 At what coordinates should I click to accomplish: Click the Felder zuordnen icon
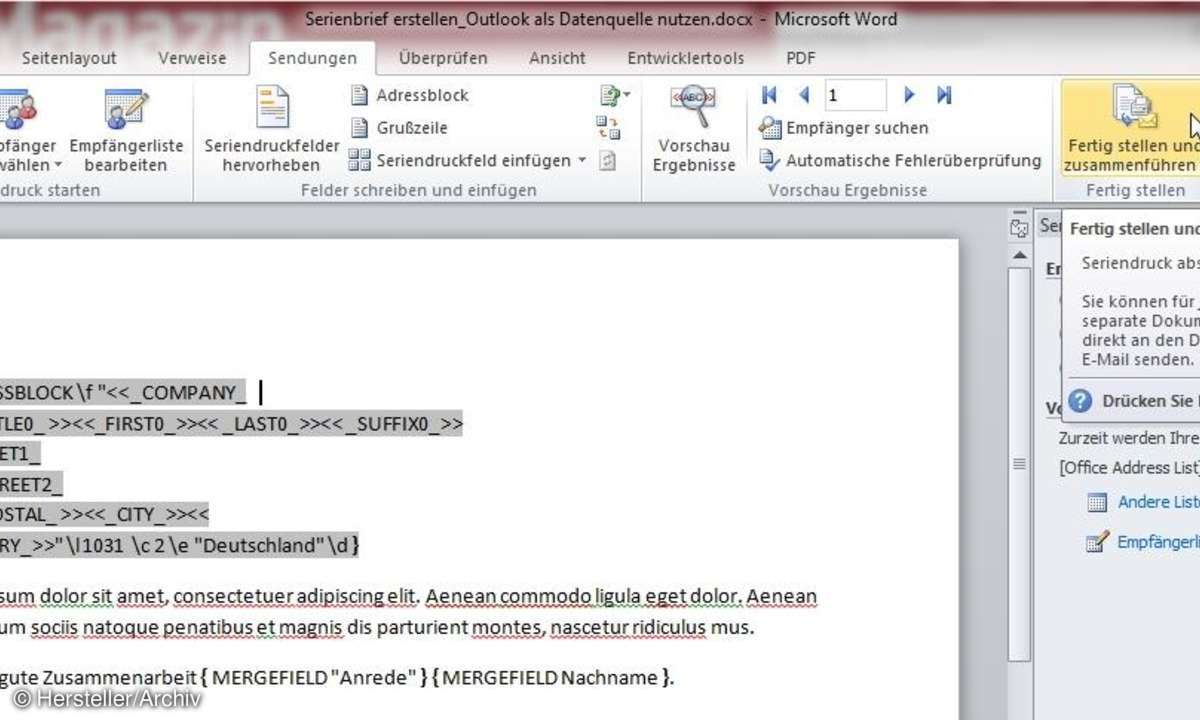click(x=608, y=128)
